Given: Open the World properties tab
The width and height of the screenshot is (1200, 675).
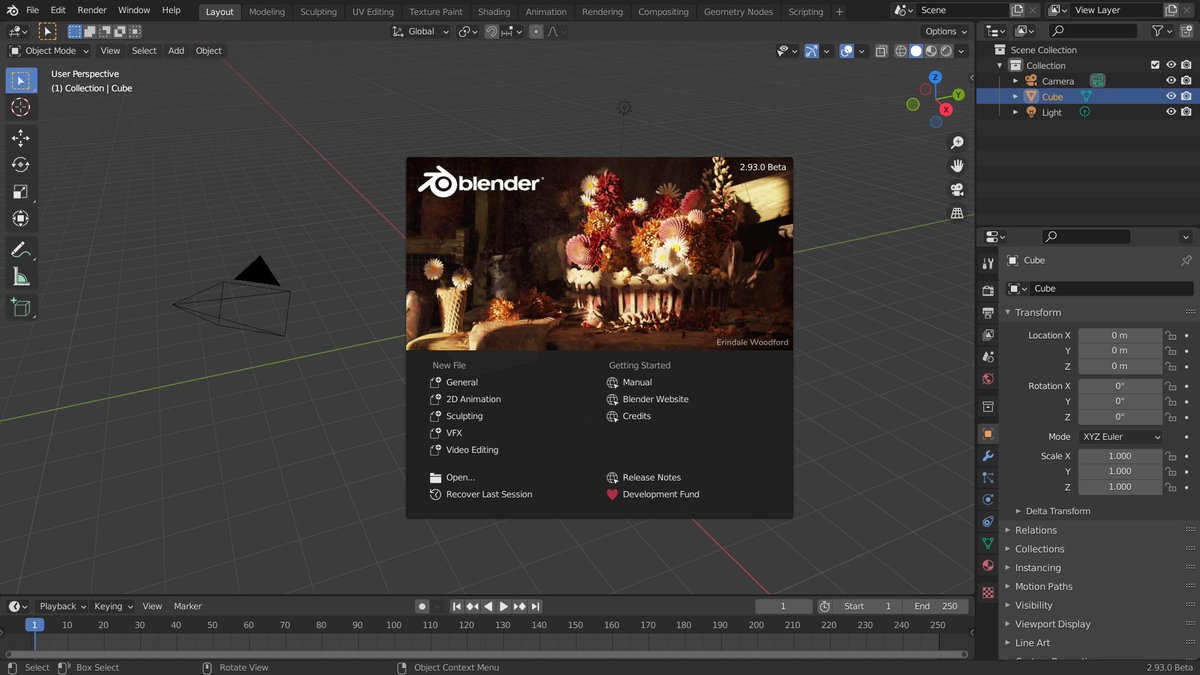Looking at the screenshot, I should coord(988,379).
